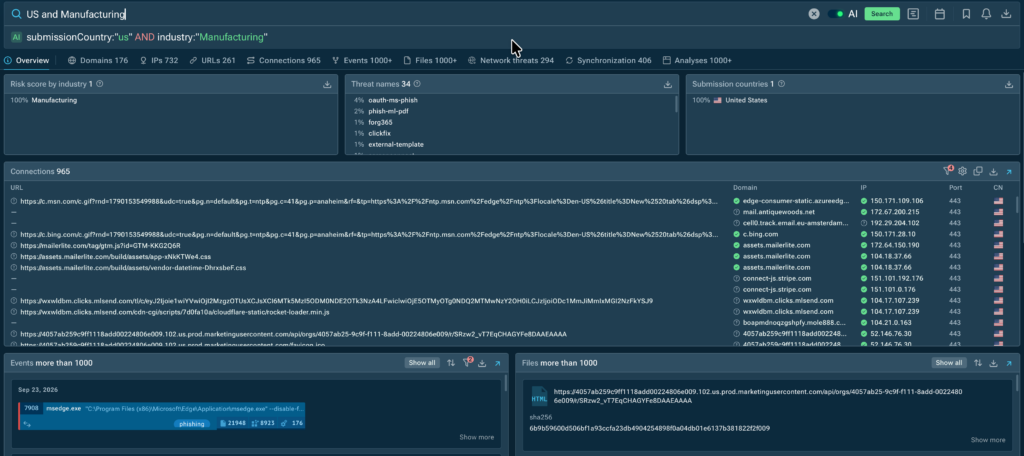The width and height of the screenshot is (1024, 456).
Task: Open the Connections filter icon with badge 4
Action: pos(947,171)
